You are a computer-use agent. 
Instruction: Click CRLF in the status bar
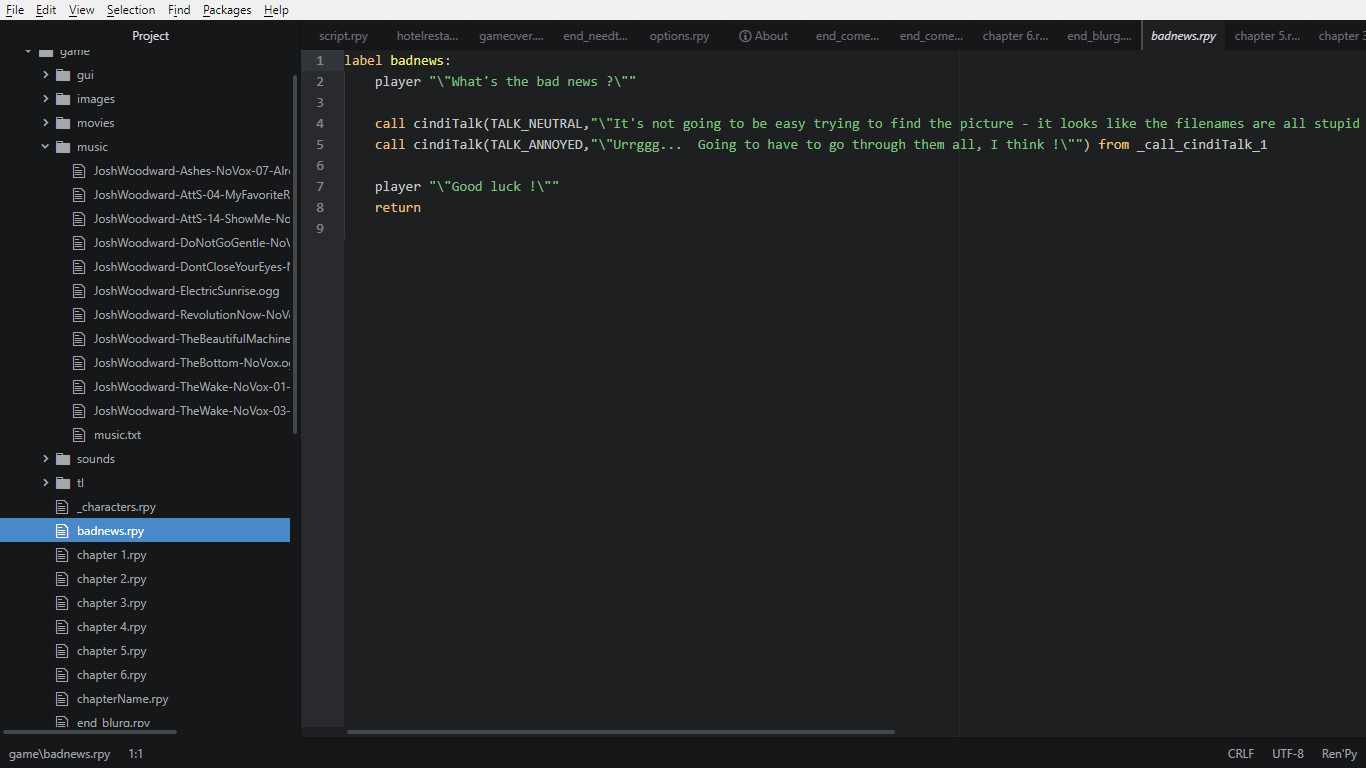tap(1240, 753)
